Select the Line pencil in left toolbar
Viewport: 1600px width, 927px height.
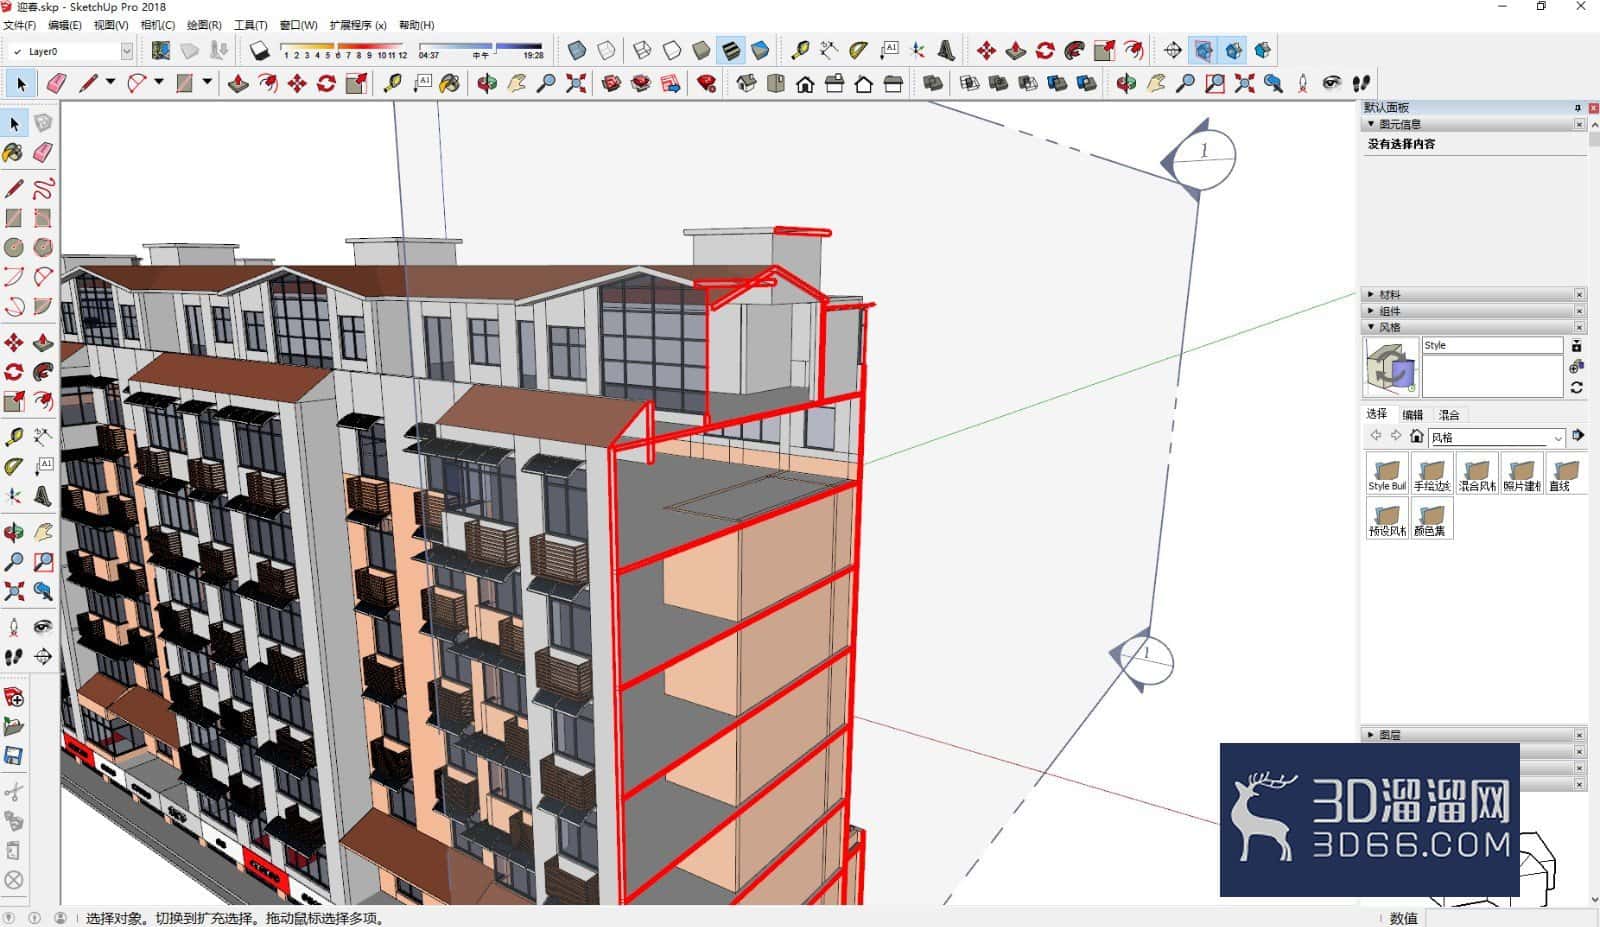pyautogui.click(x=14, y=188)
